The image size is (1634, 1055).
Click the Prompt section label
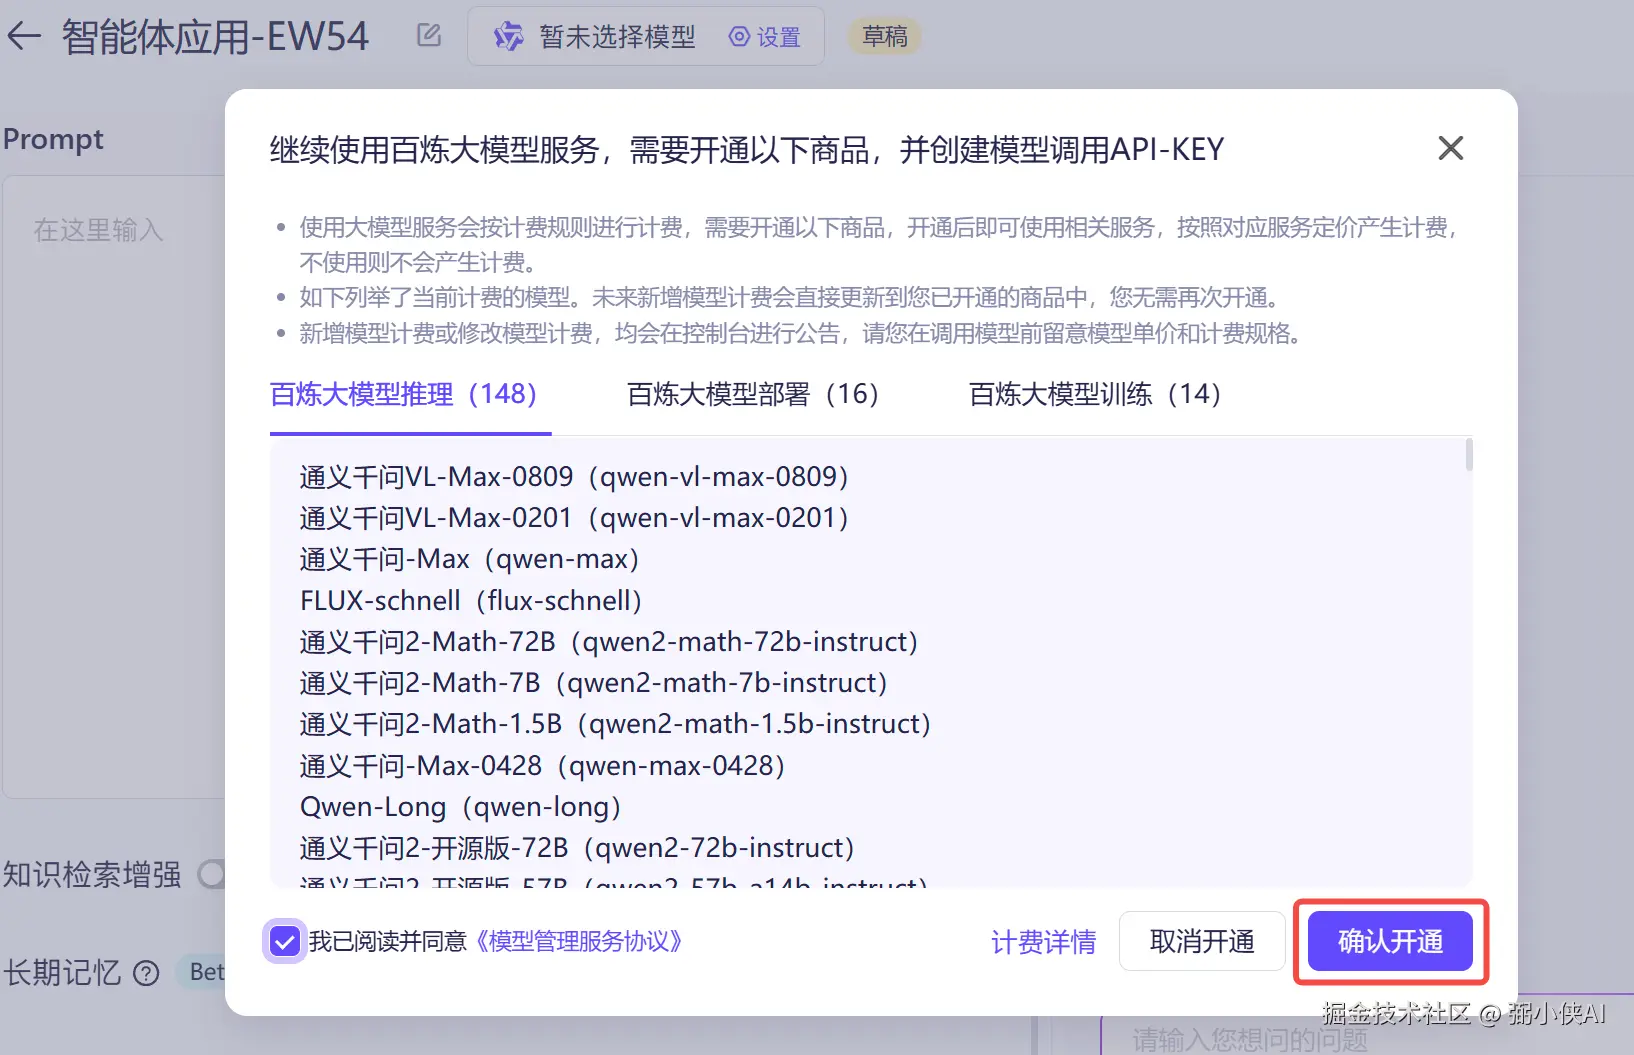(x=53, y=139)
